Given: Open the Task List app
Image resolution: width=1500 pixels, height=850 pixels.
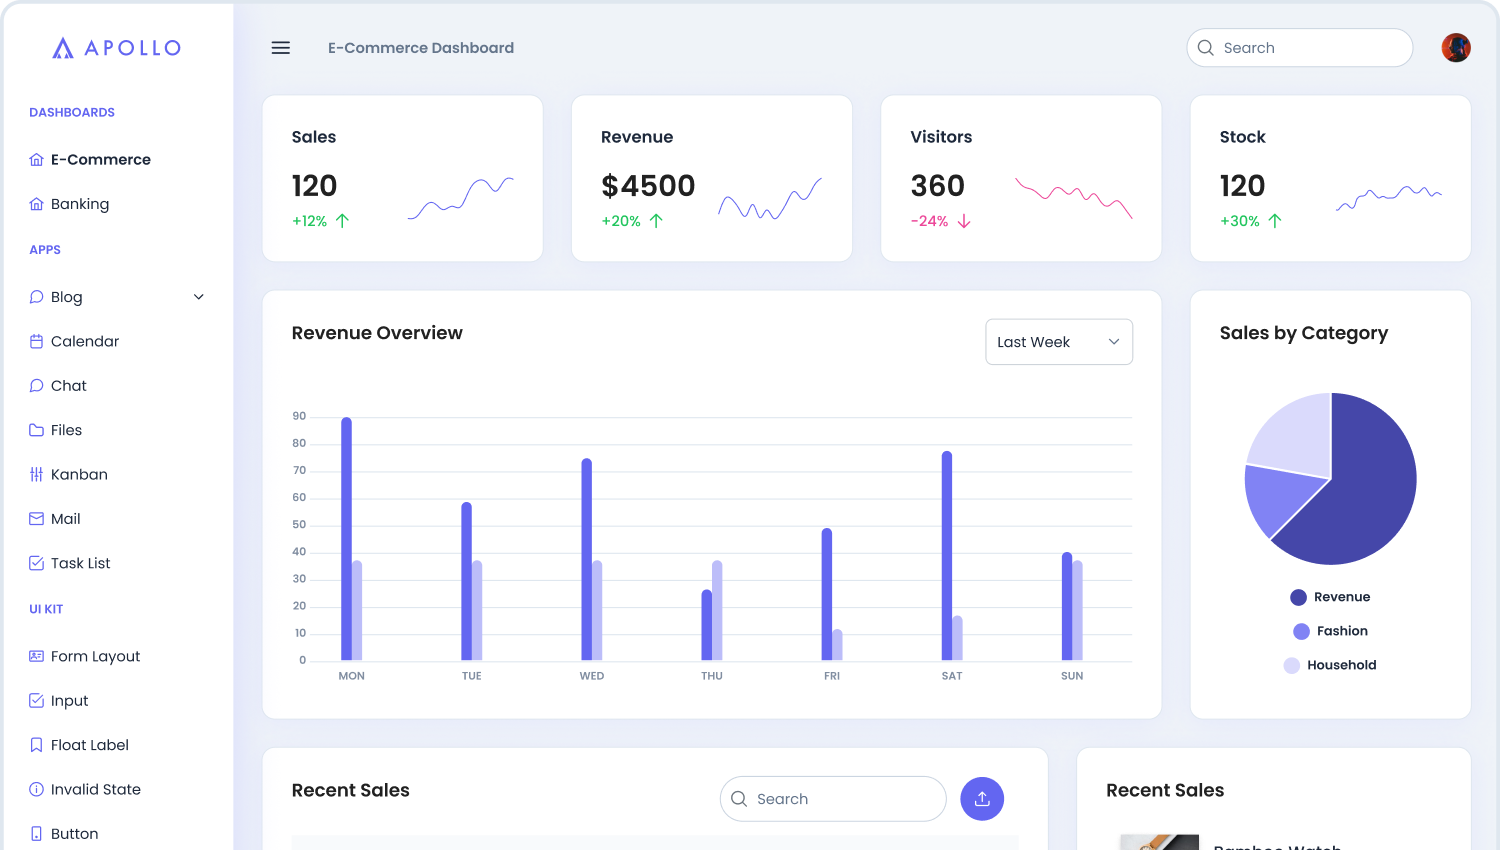Looking at the screenshot, I should [x=80, y=563].
